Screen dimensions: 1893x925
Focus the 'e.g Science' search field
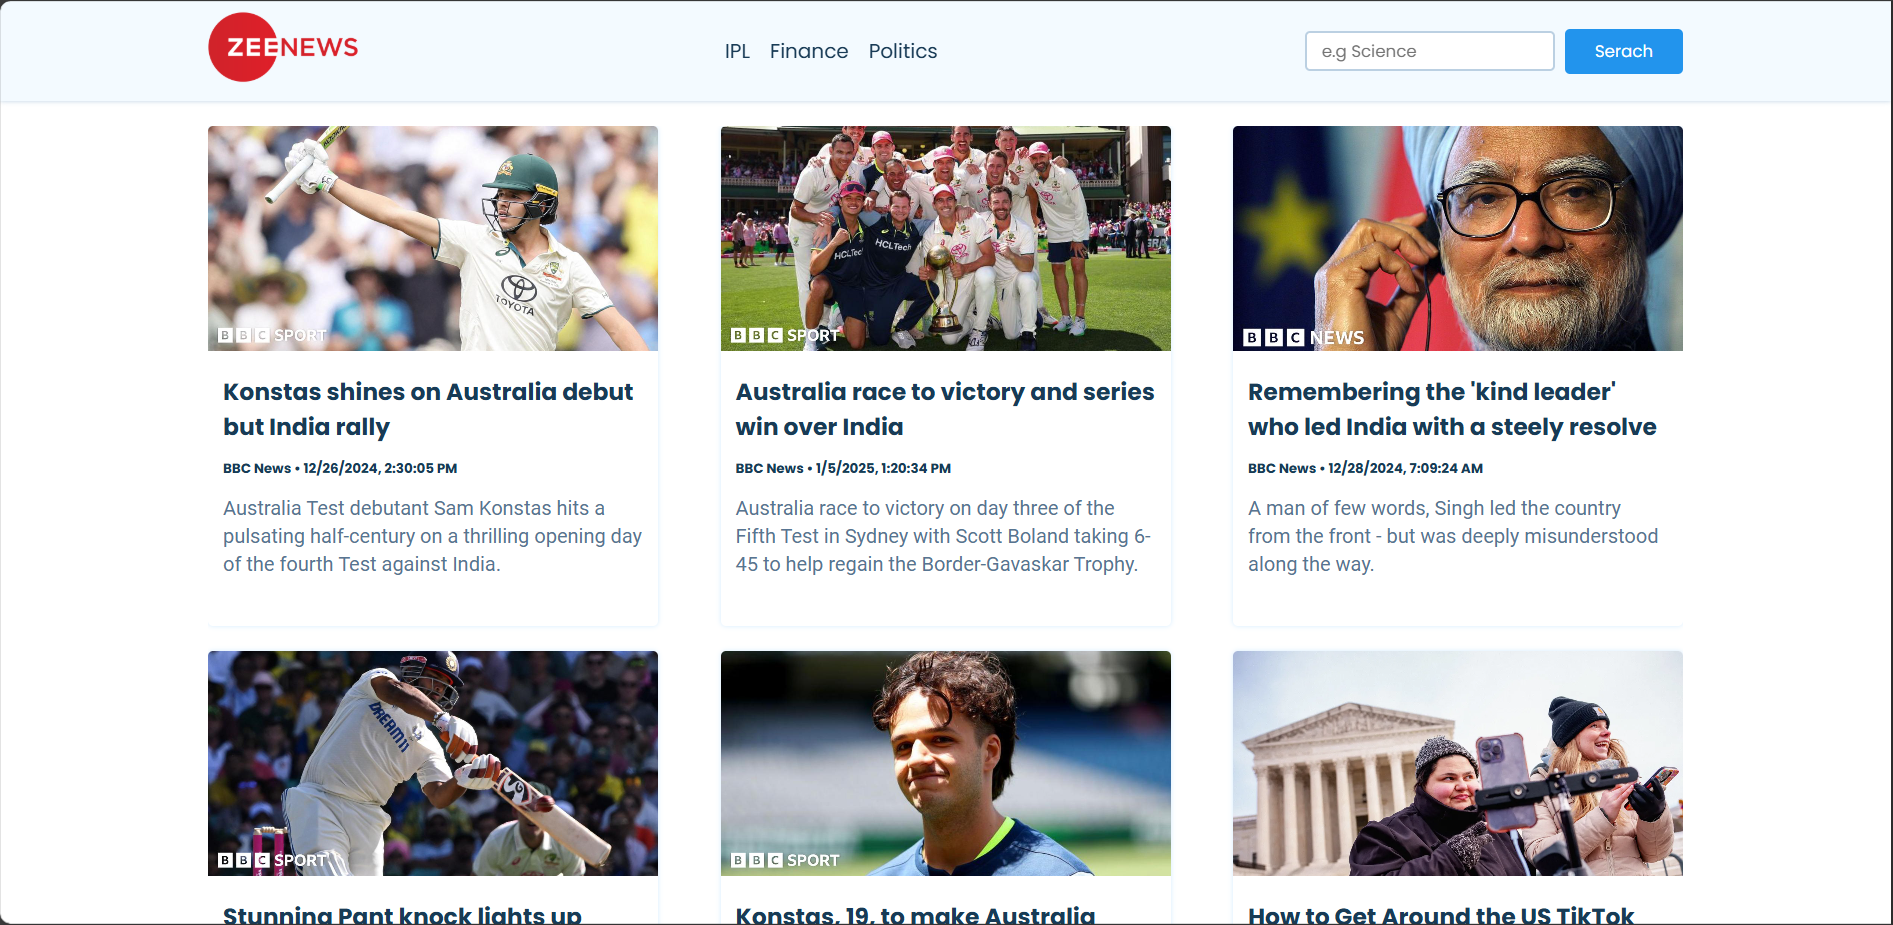1429,51
